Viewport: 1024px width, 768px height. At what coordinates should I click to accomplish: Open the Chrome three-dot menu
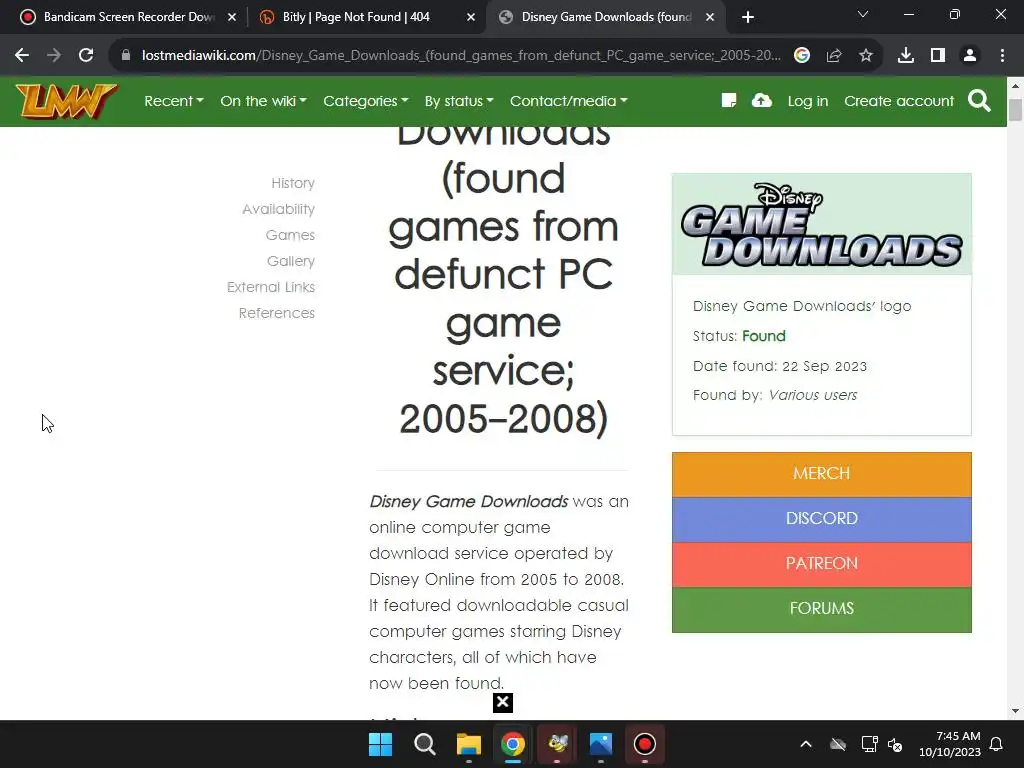coord(1002,56)
